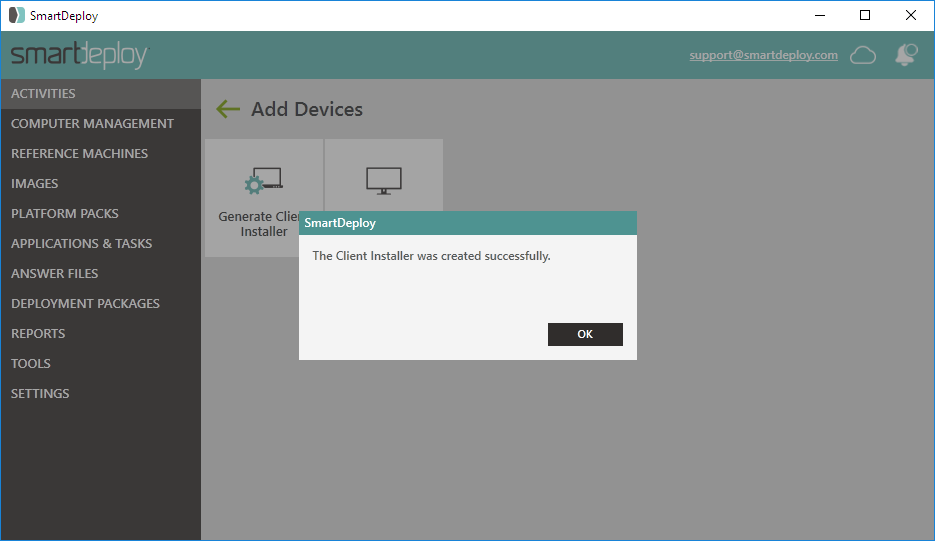Click OK in the SmartDeploy dialog
The image size is (935, 541).
(585, 334)
